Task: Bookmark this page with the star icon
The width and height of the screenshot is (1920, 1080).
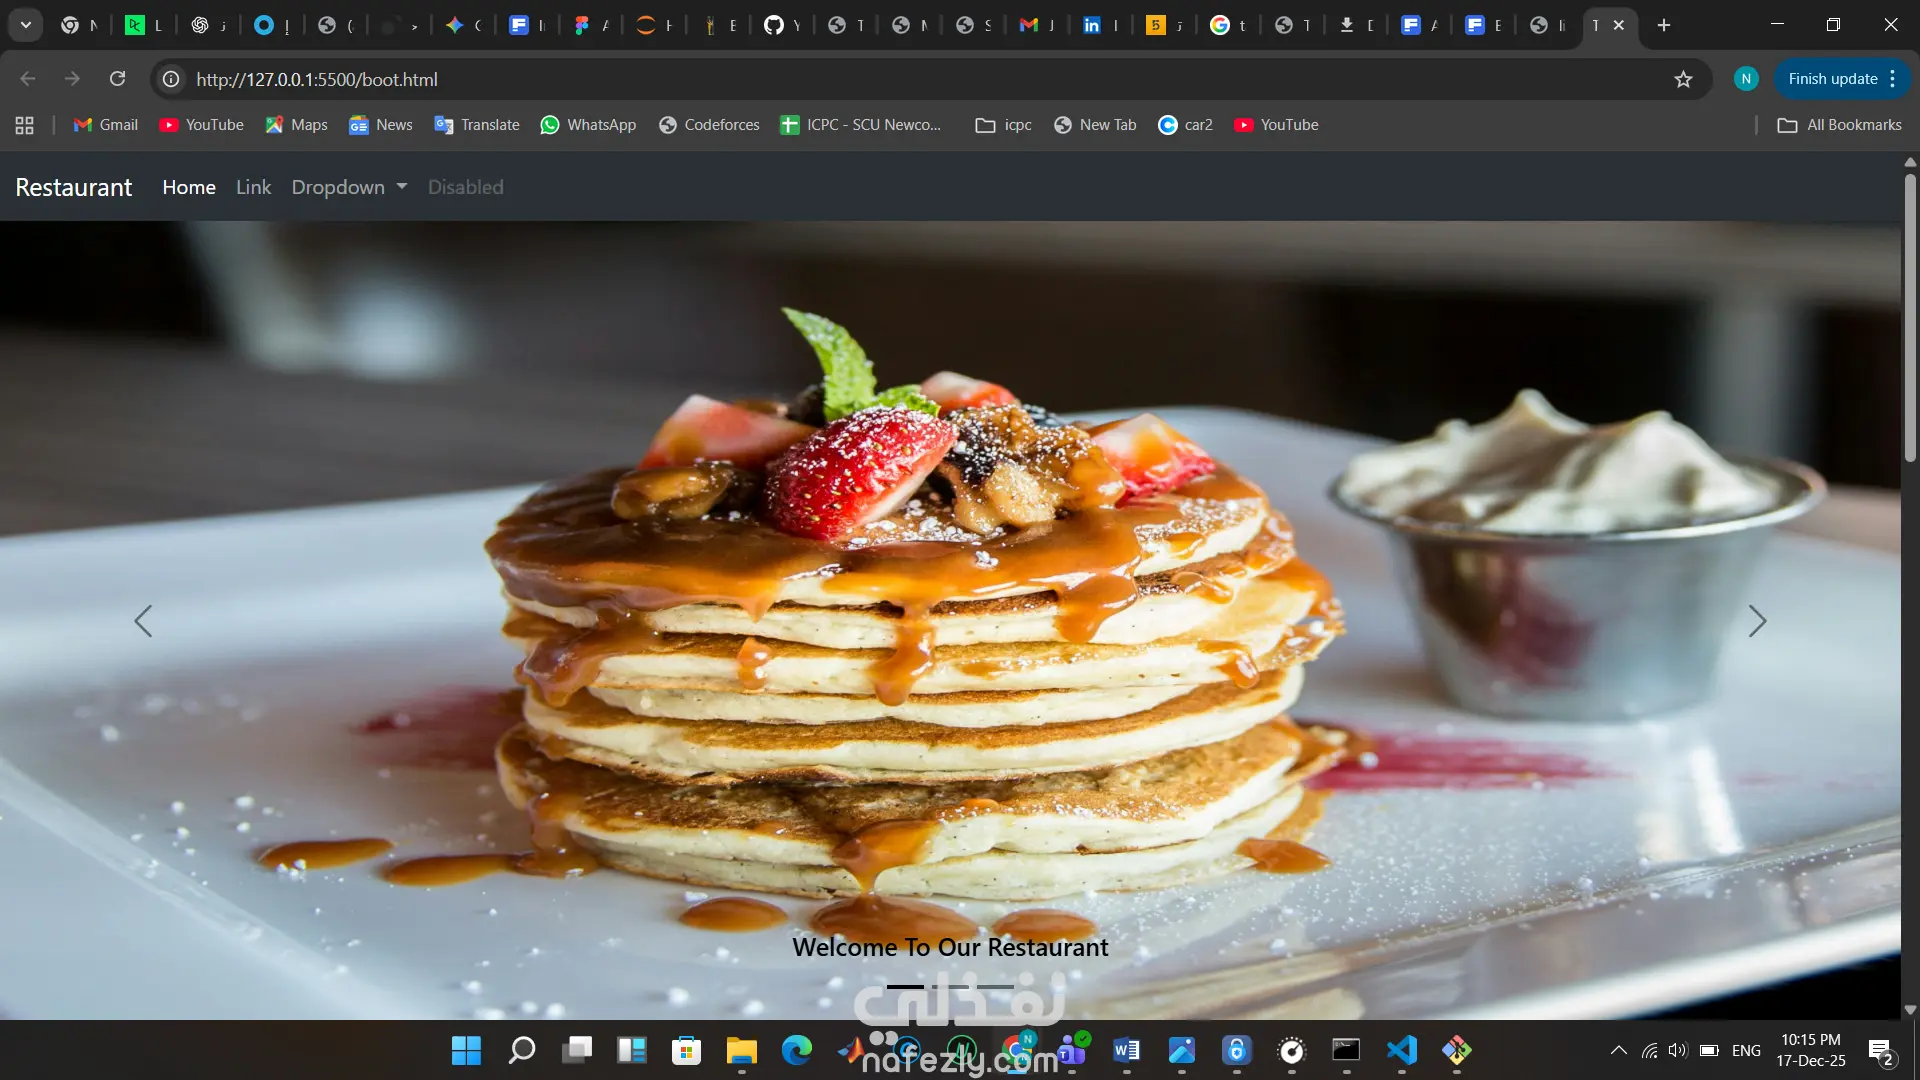Action: pyautogui.click(x=1683, y=79)
